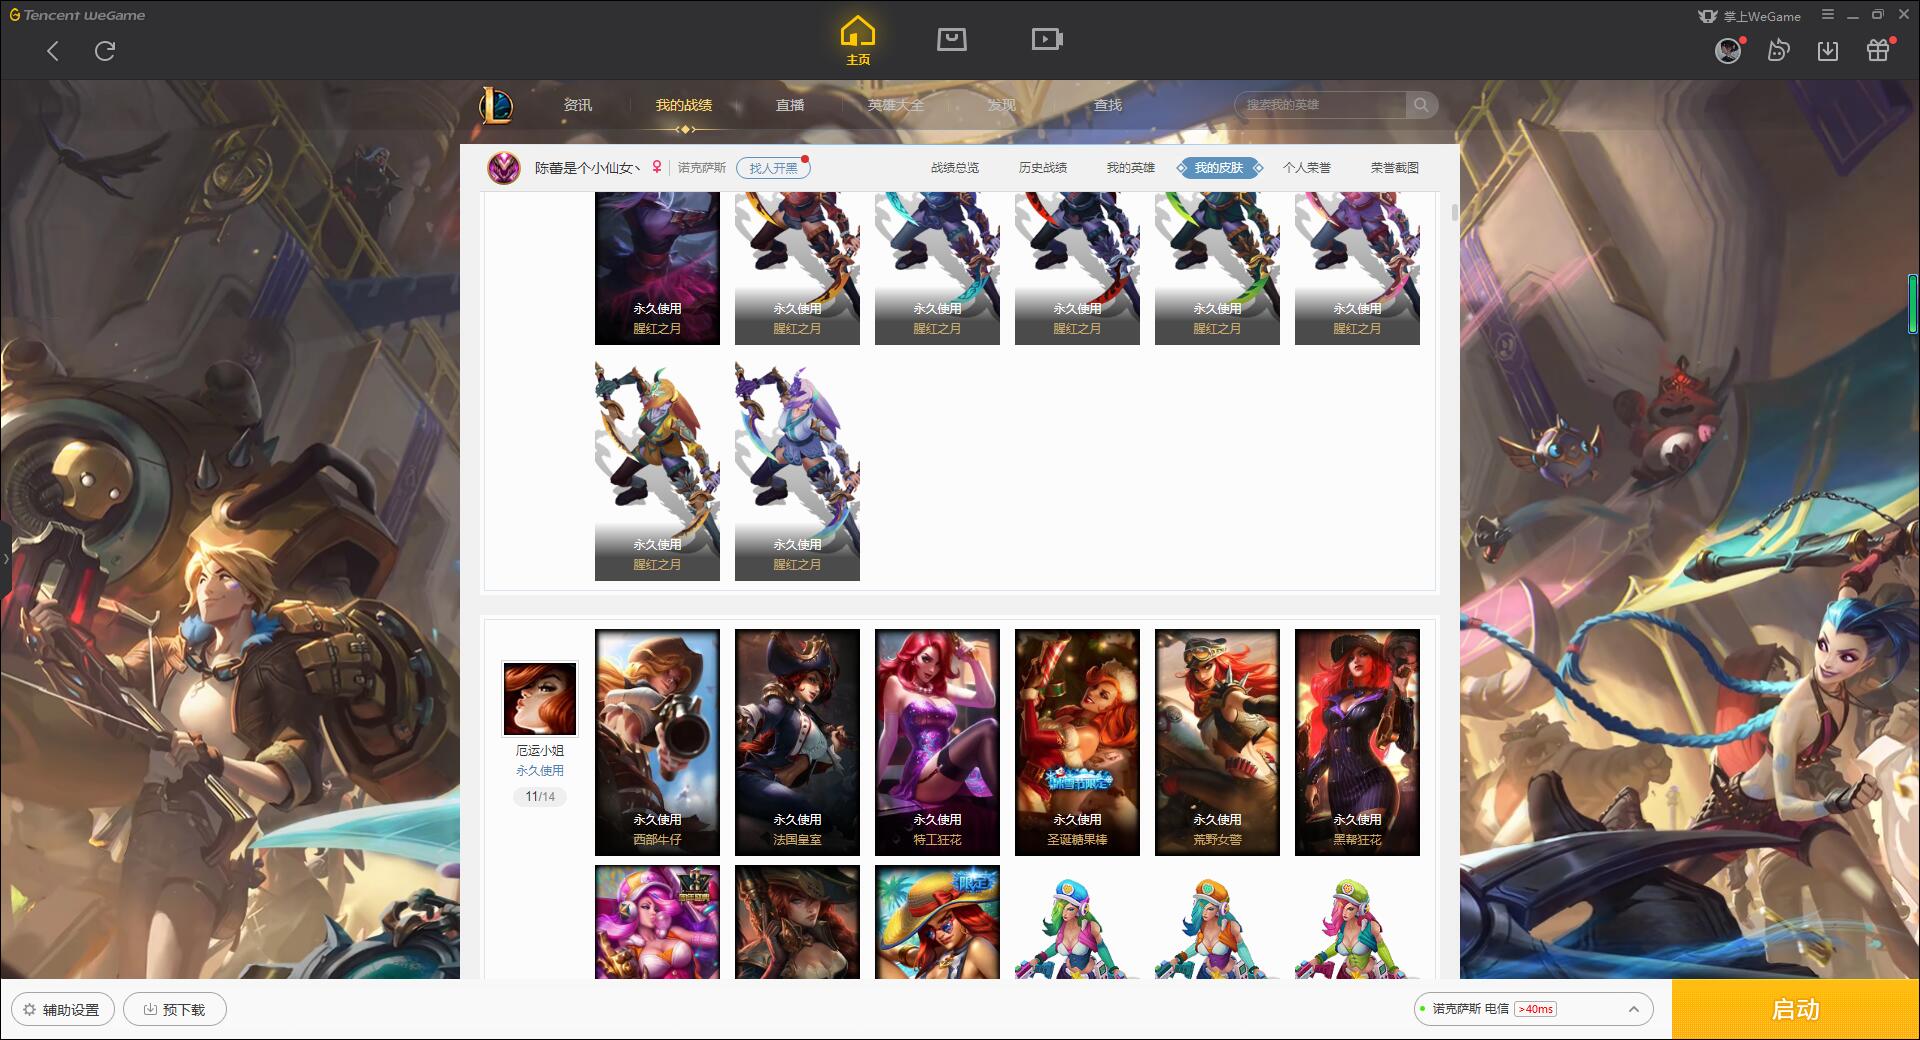Viewport: 1920px width, 1040px height.
Task: Open the lavender 腥红之月 chroma in second row
Action: pyautogui.click(x=797, y=470)
